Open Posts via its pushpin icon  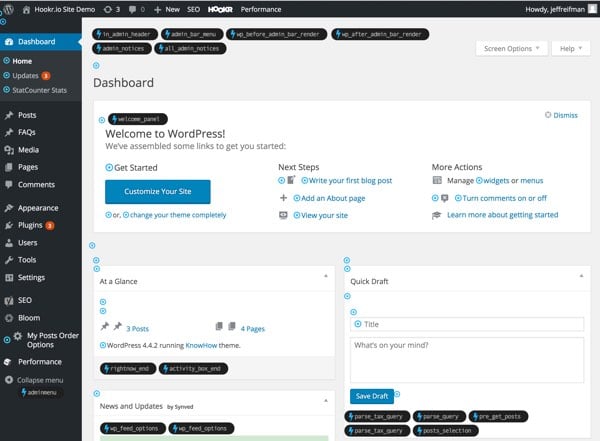click(9, 115)
